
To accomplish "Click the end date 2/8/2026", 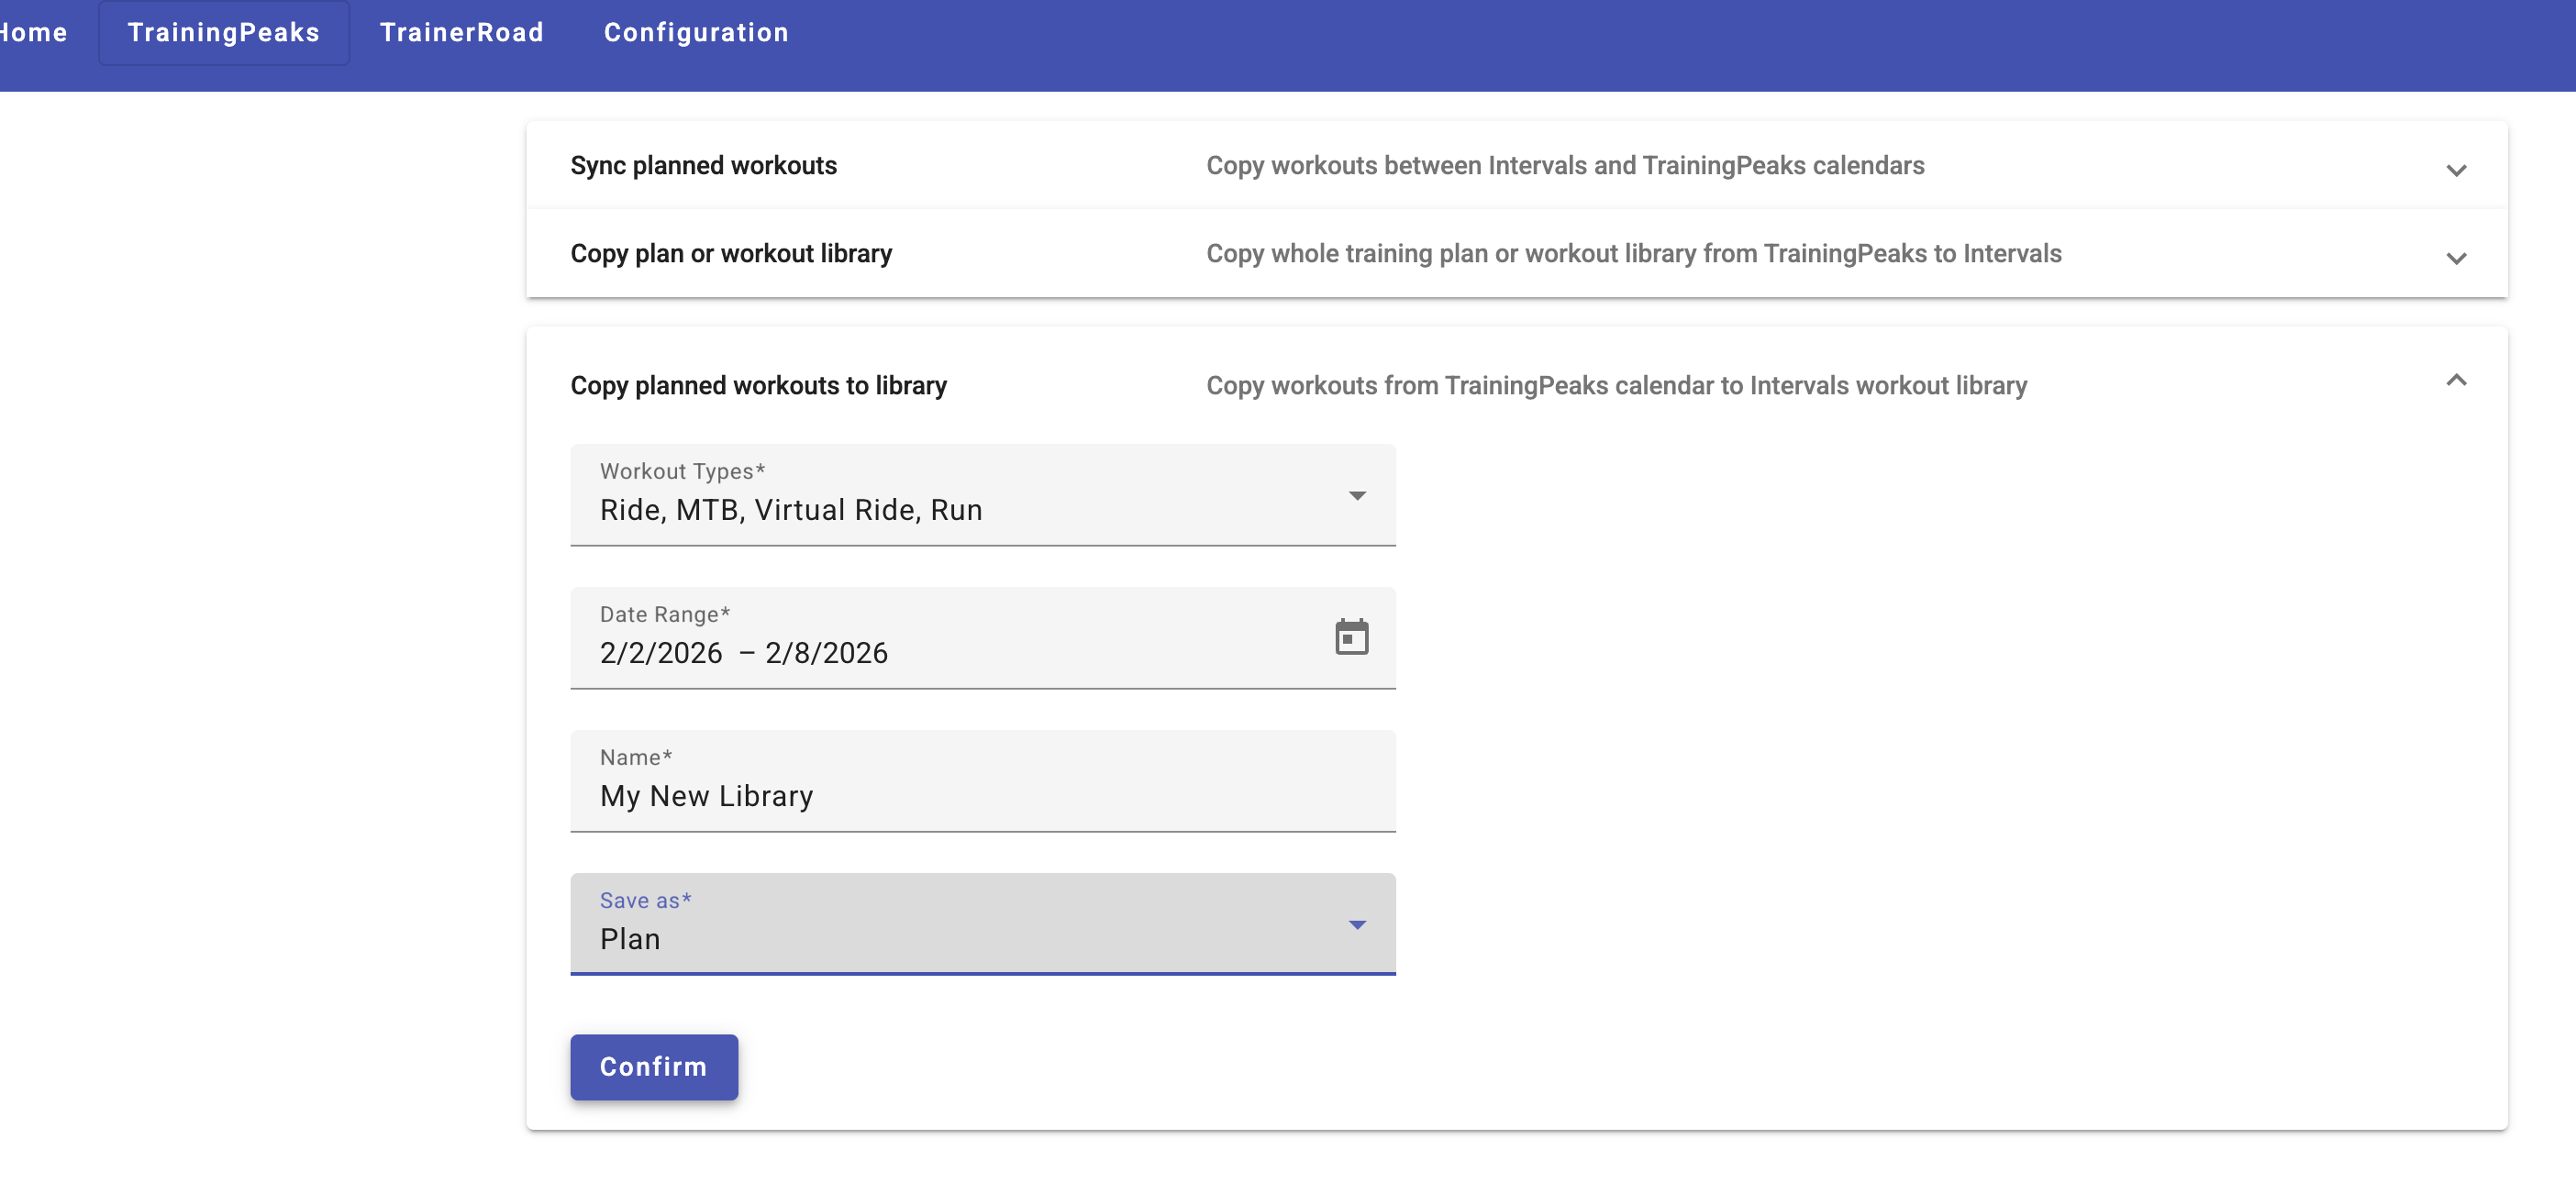I will pyautogui.click(x=826, y=653).
